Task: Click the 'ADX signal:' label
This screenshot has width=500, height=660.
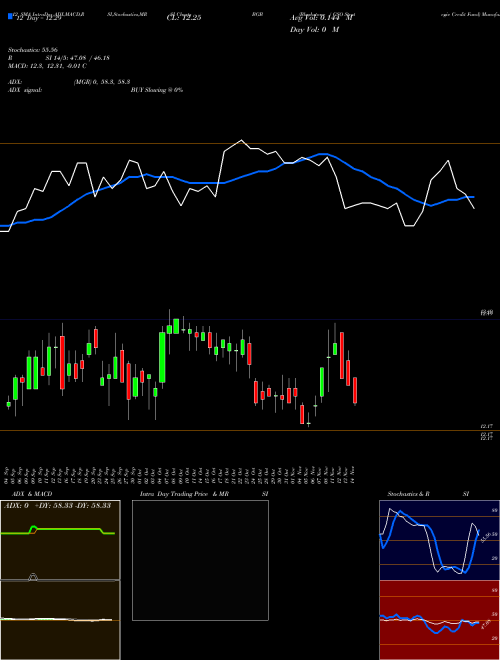Action: [25, 90]
